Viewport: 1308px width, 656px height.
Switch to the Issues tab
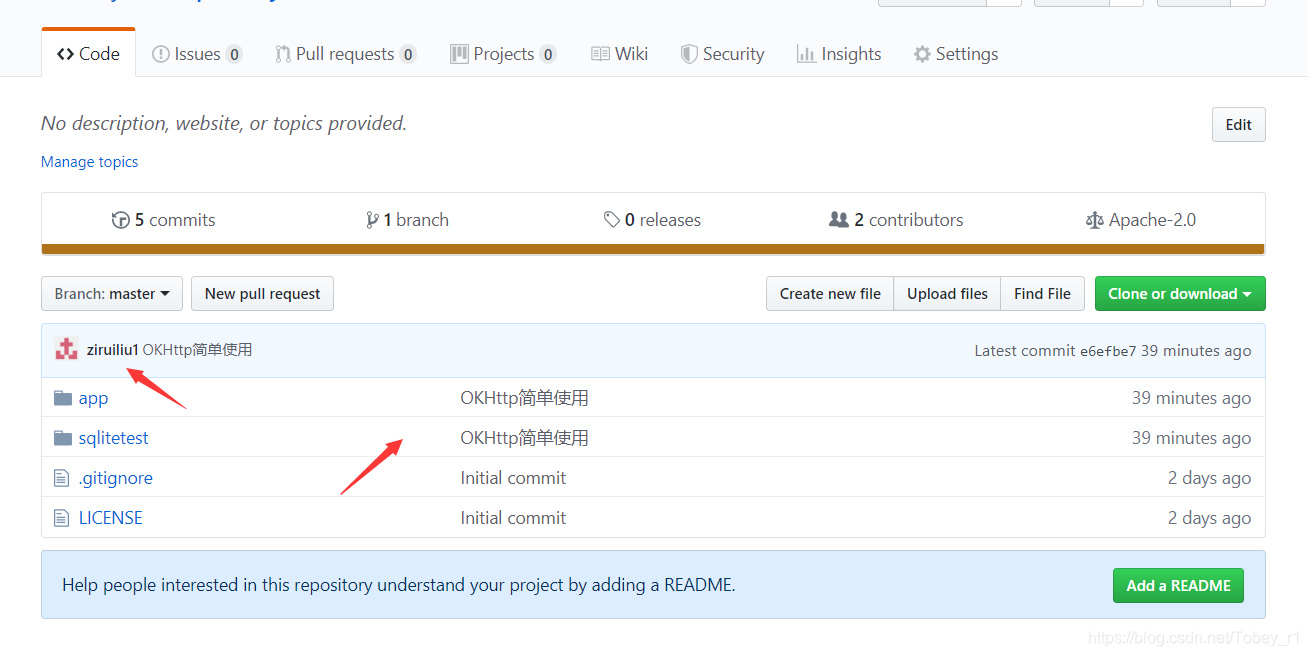coord(197,54)
